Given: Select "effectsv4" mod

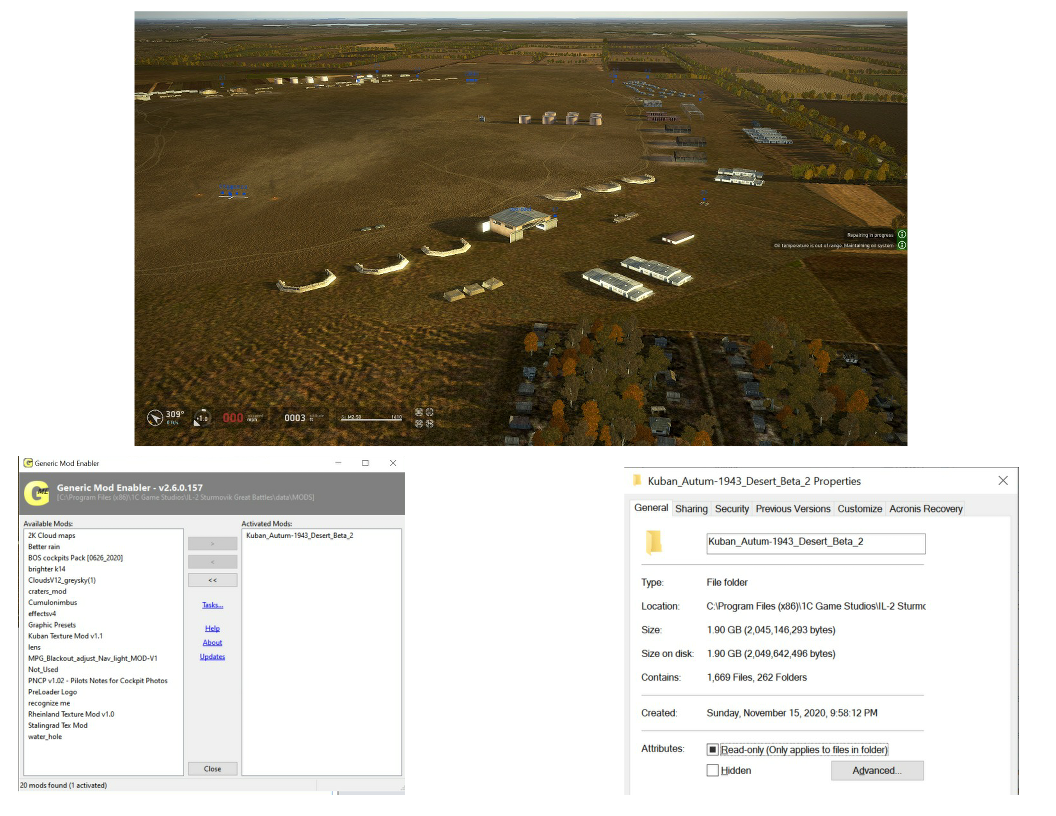Looking at the screenshot, I should (x=42, y=613).
